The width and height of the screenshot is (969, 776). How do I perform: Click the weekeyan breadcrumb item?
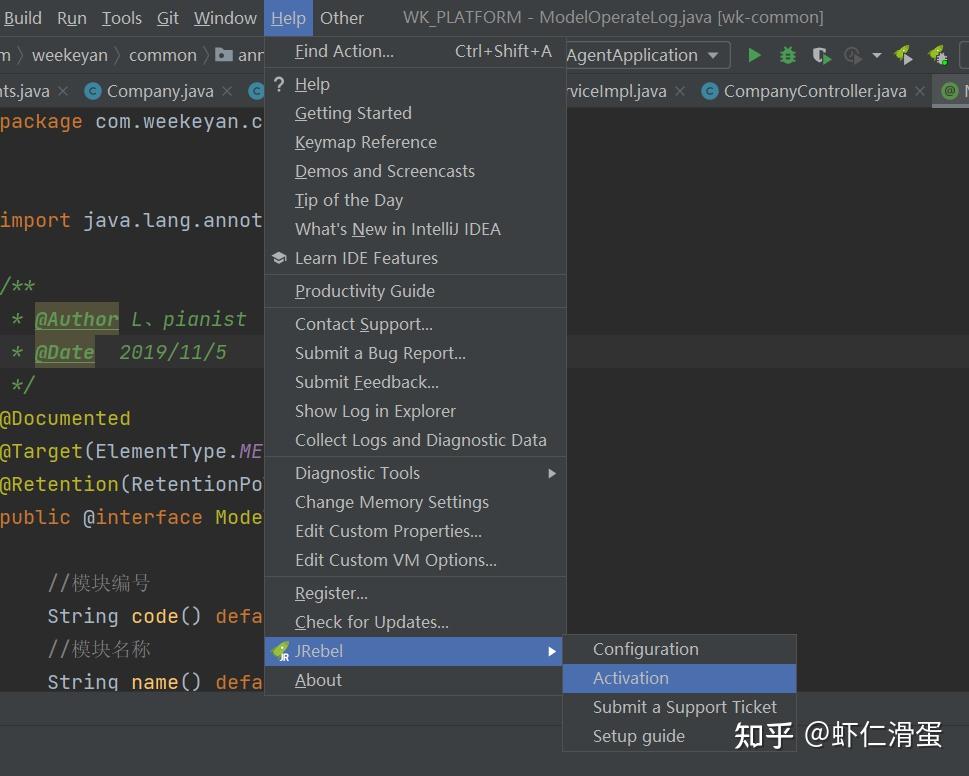(x=70, y=55)
